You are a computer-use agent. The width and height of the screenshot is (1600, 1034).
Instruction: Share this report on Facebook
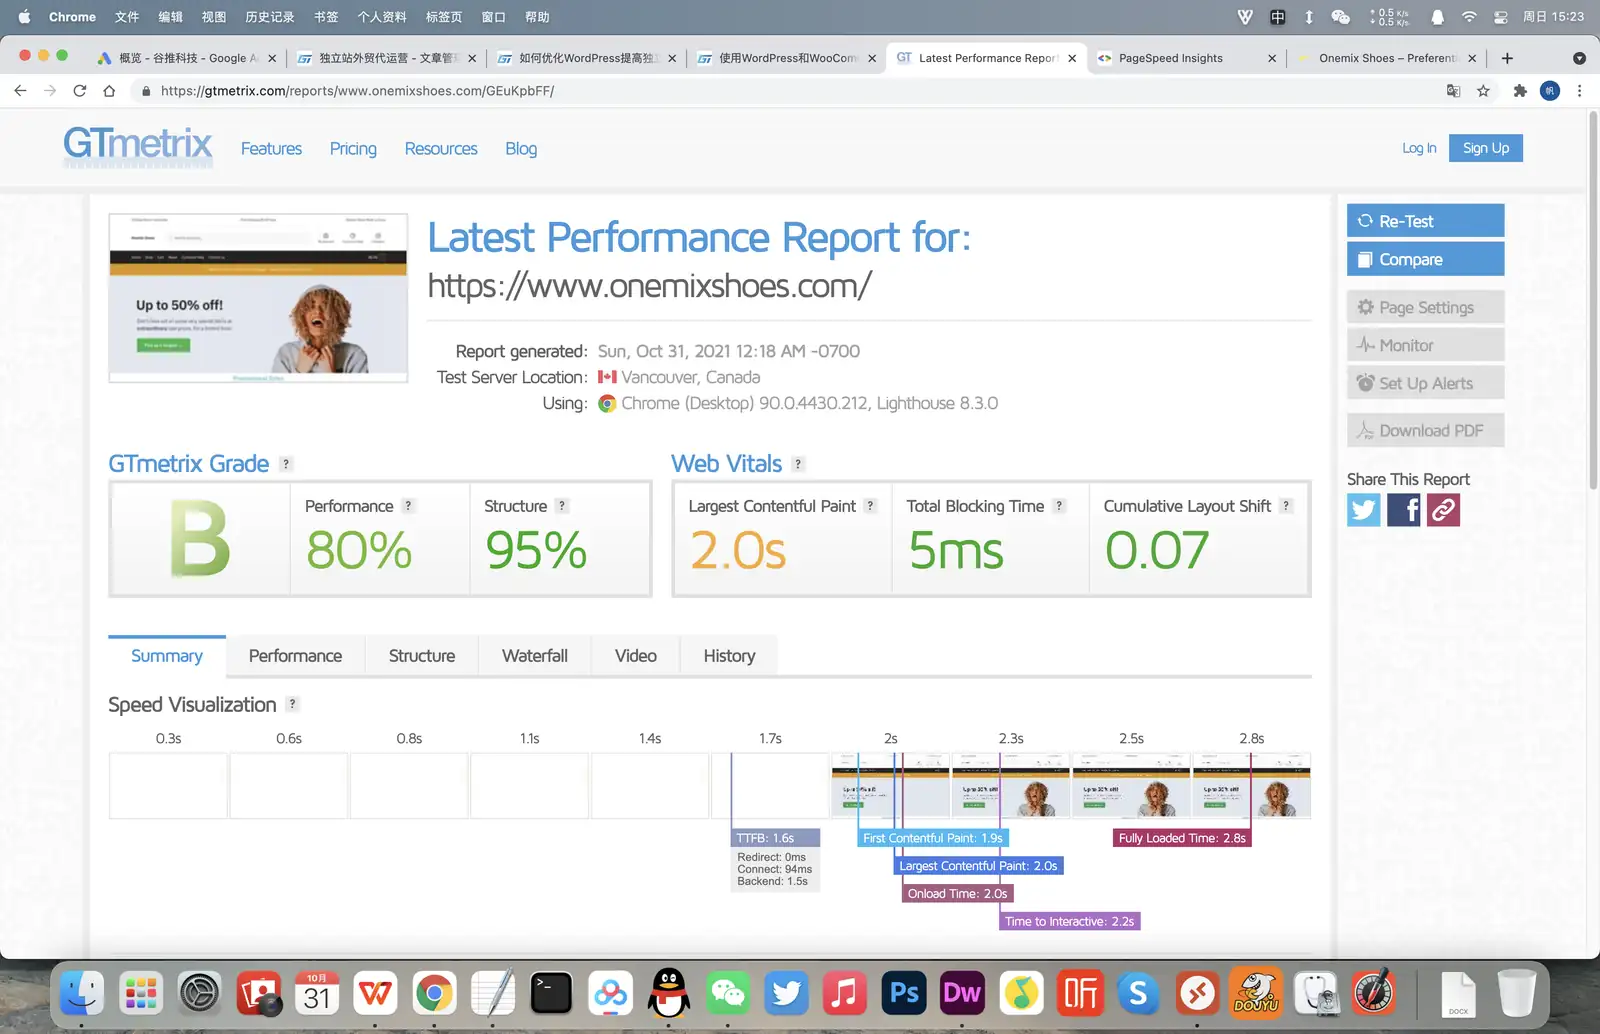pos(1403,510)
